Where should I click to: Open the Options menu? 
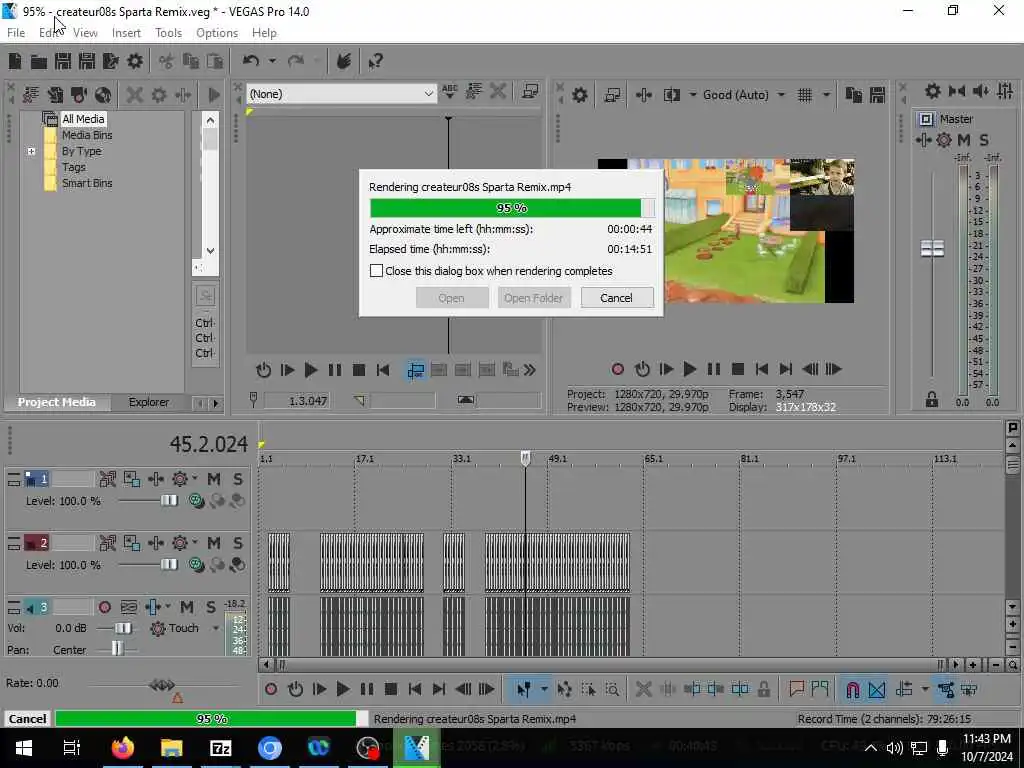click(217, 33)
